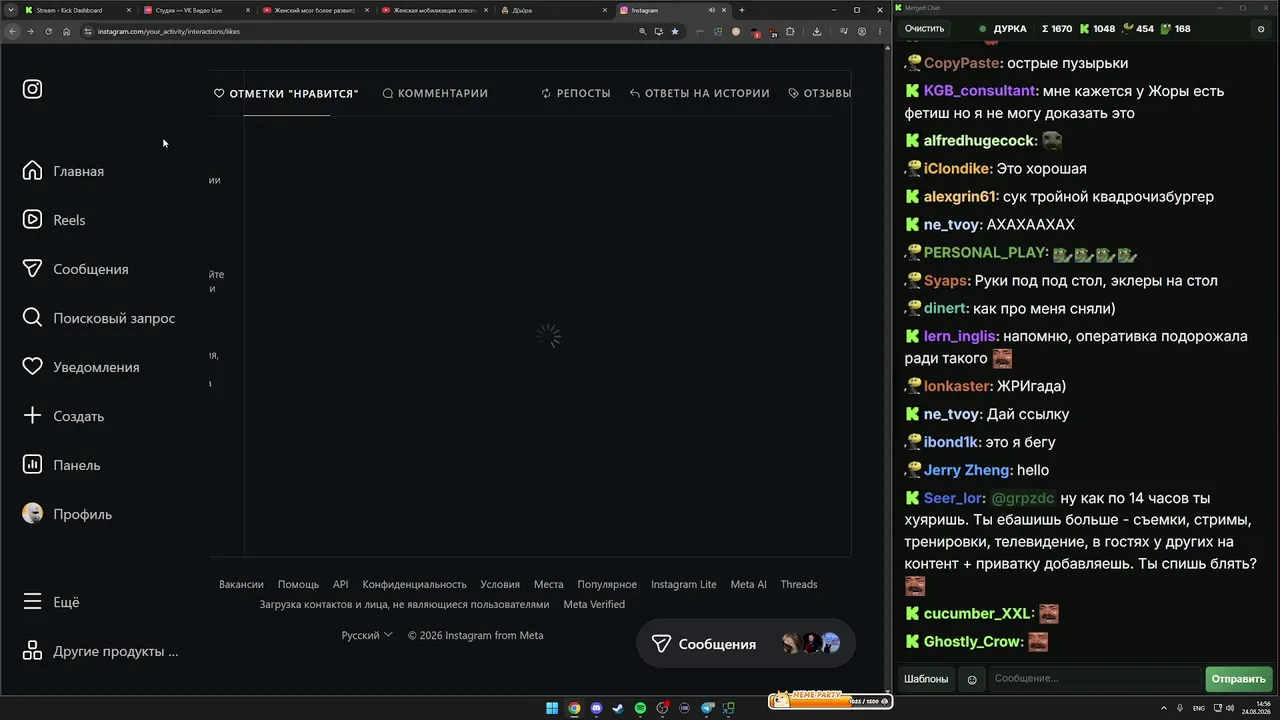1280x720 pixels.
Task: Open the emoji picker in chat
Action: coord(971,679)
